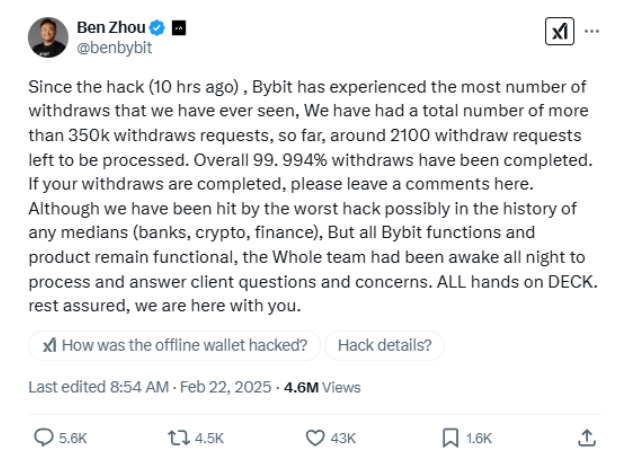The image size is (623, 473).
Task: Like the post with the heart icon
Action: coord(315,438)
